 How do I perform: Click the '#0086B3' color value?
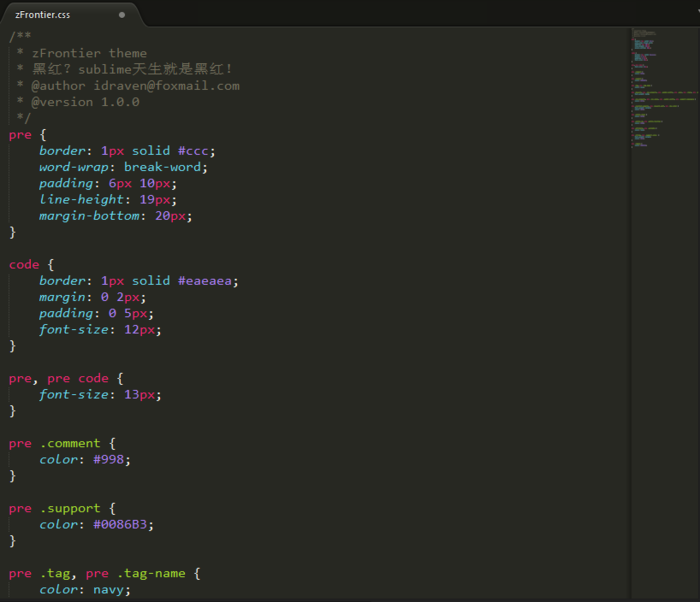(120, 525)
